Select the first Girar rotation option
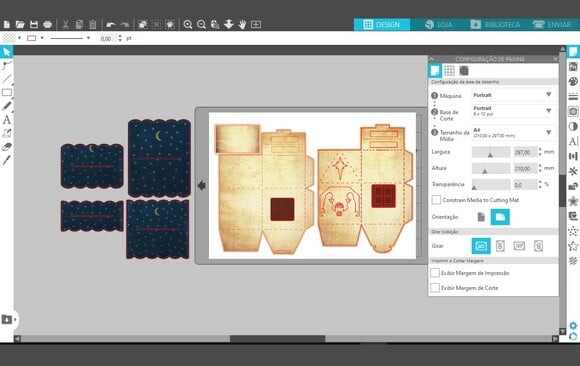Viewport: 580px width, 366px height. (x=481, y=246)
